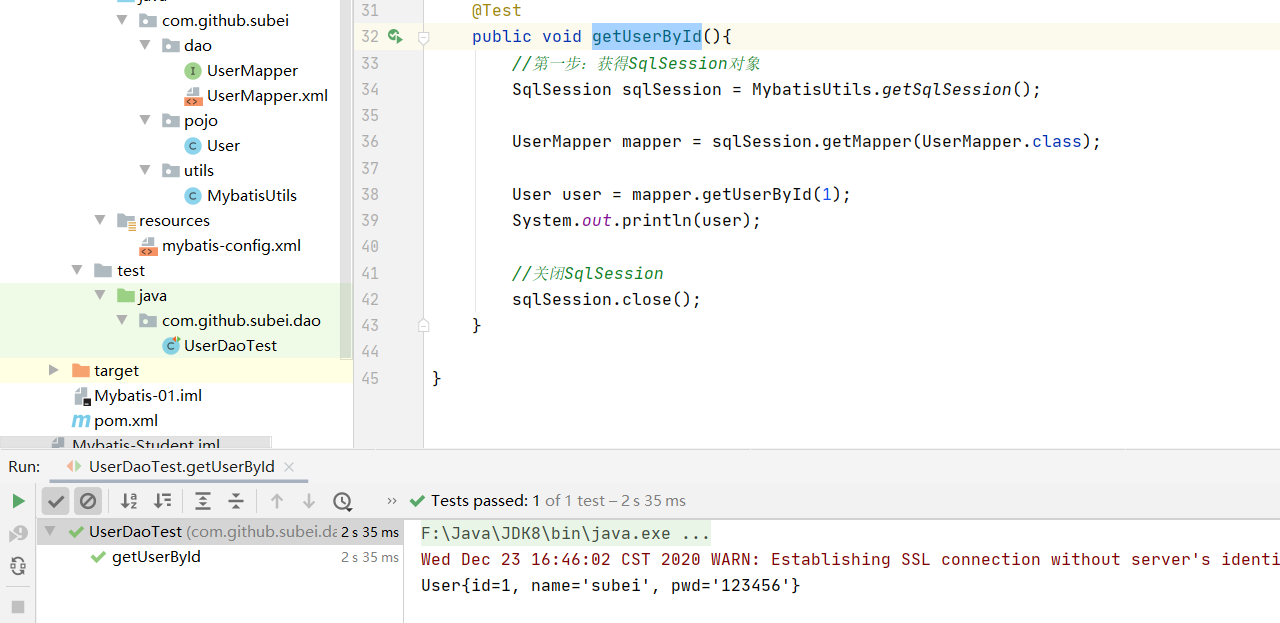The image size is (1280, 623).
Task: Open UserMapper.xml in project tree
Action: tap(266, 96)
